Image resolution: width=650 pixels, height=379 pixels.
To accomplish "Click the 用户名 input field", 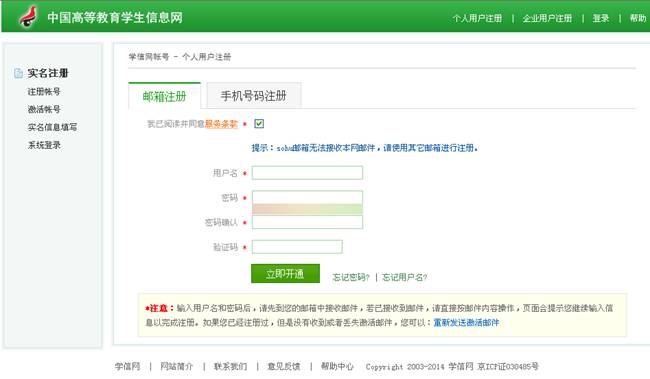I will tap(307, 173).
